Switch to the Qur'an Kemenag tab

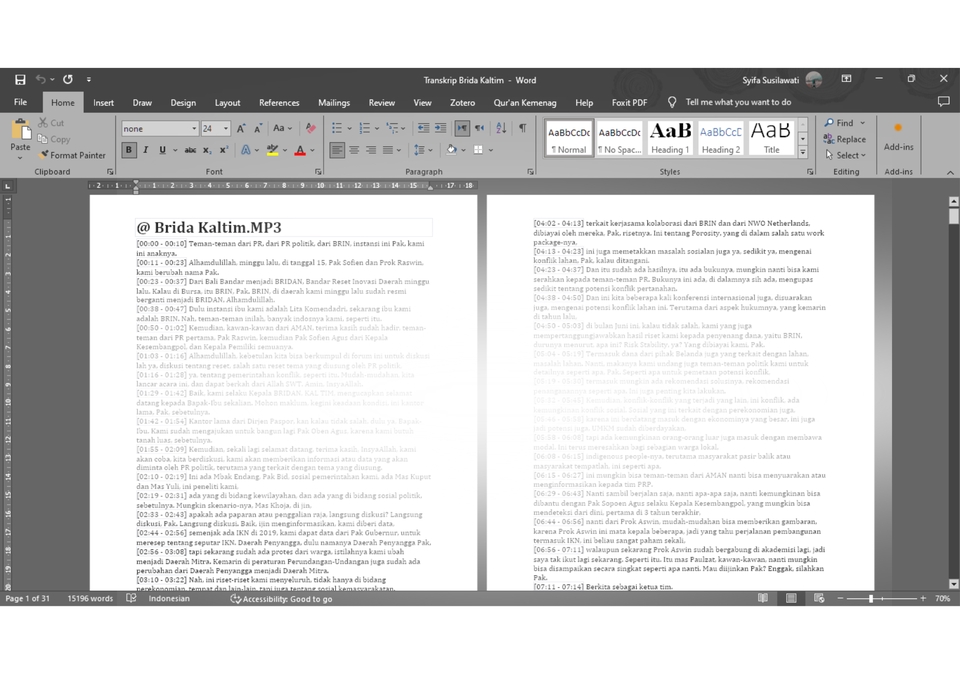(x=525, y=103)
